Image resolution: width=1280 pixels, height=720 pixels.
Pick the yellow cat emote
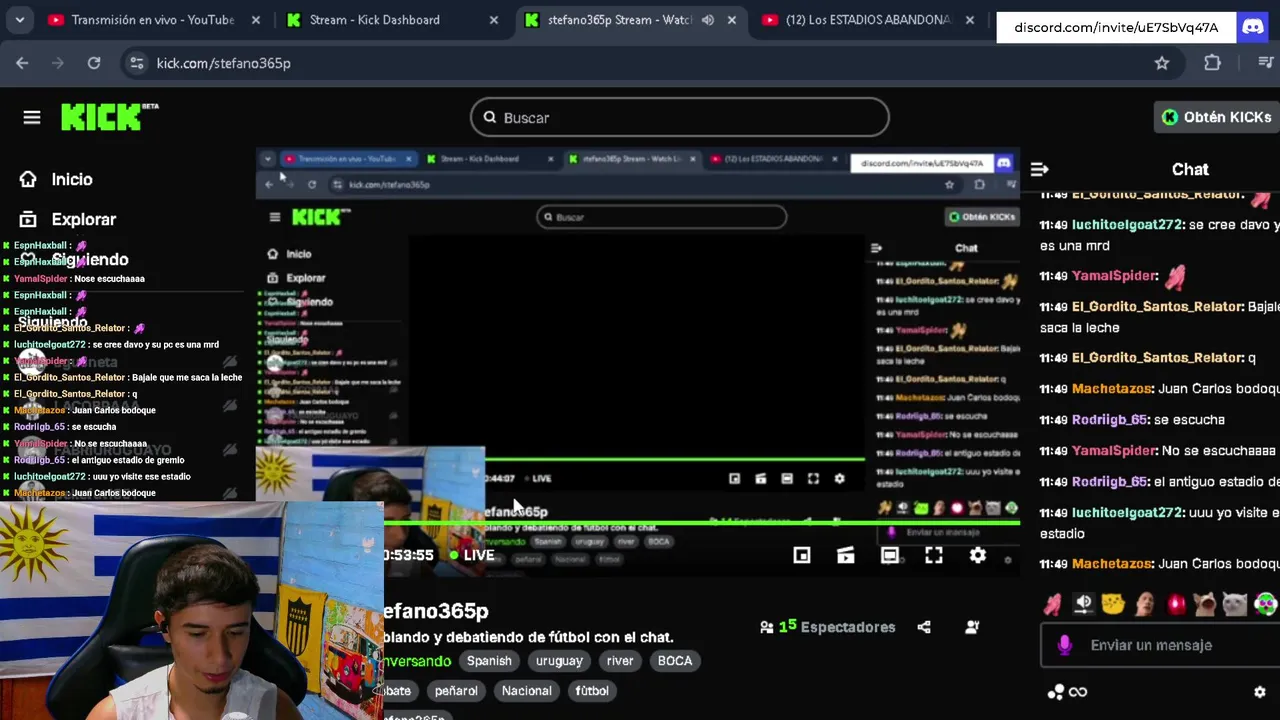(x=1113, y=604)
